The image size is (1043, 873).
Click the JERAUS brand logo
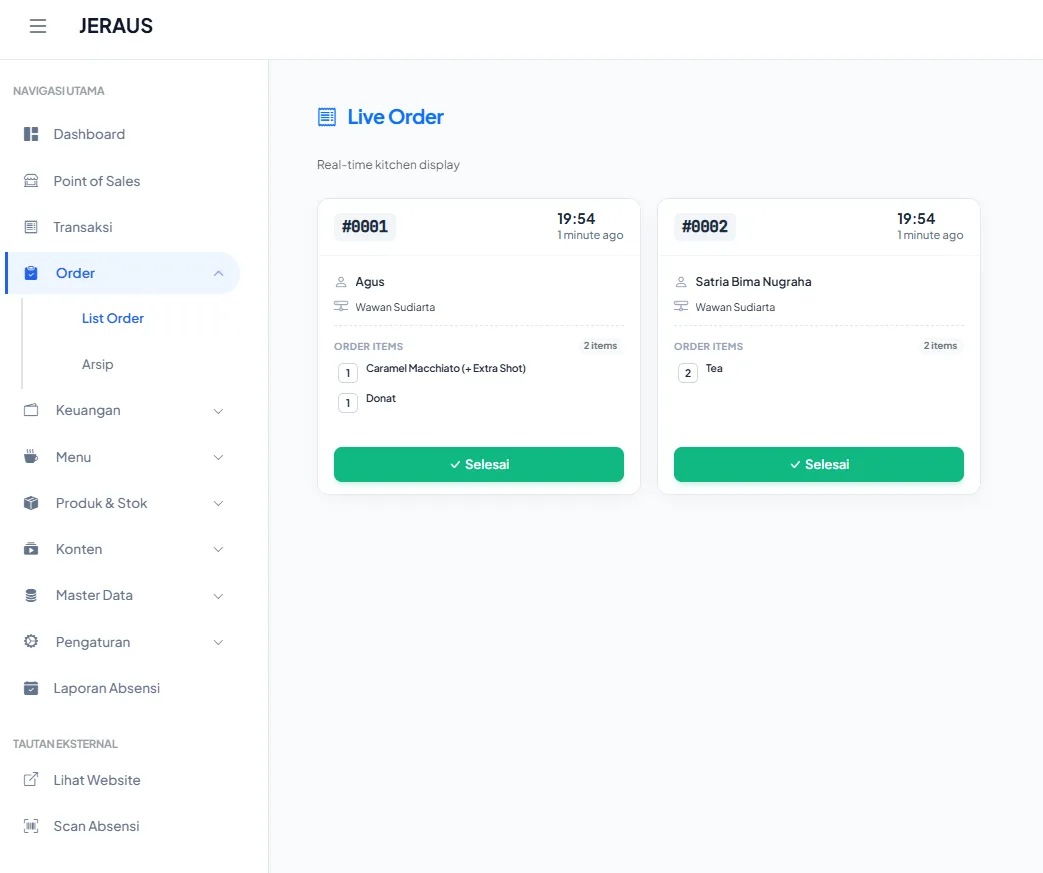116,27
